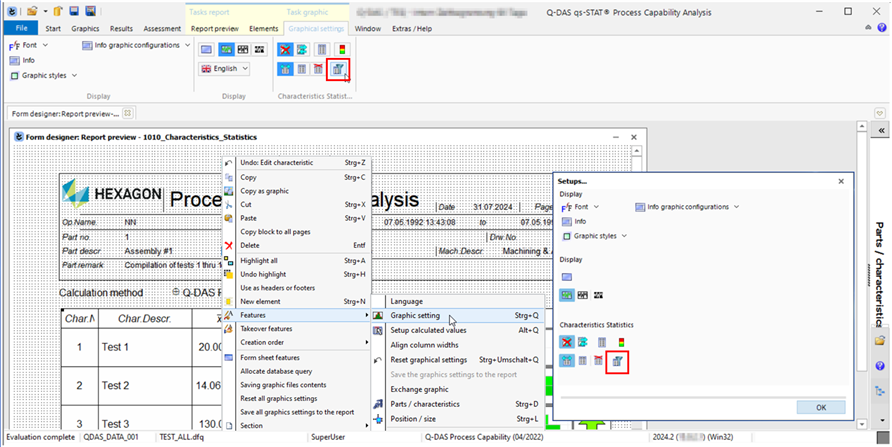The height and width of the screenshot is (447, 892).
Task: Switch to the Graphics ribbon tab
Action: (85, 28)
